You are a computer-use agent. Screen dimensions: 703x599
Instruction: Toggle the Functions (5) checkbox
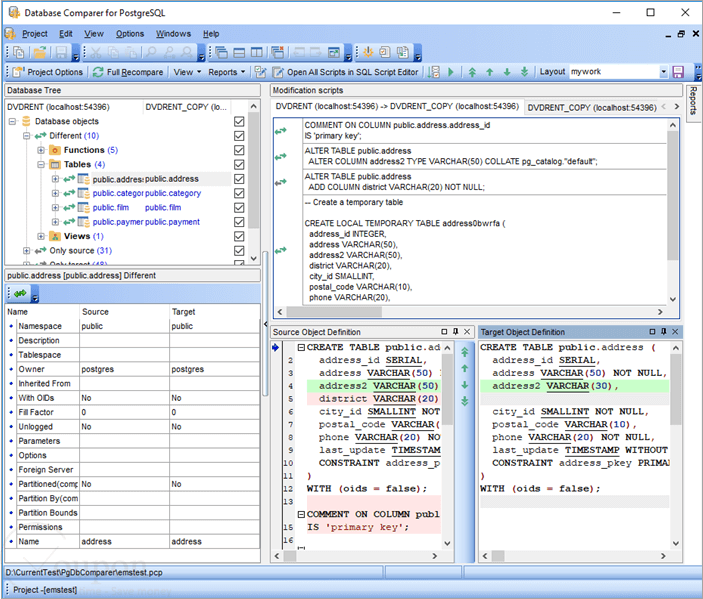pos(239,150)
